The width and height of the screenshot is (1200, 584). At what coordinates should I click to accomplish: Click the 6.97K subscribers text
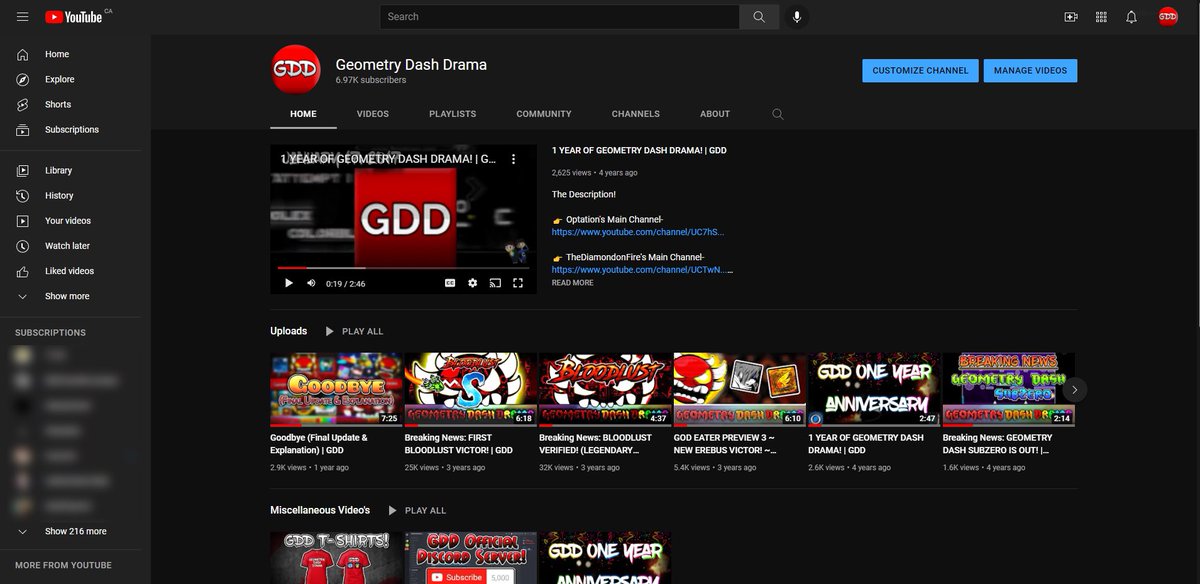(x=371, y=80)
